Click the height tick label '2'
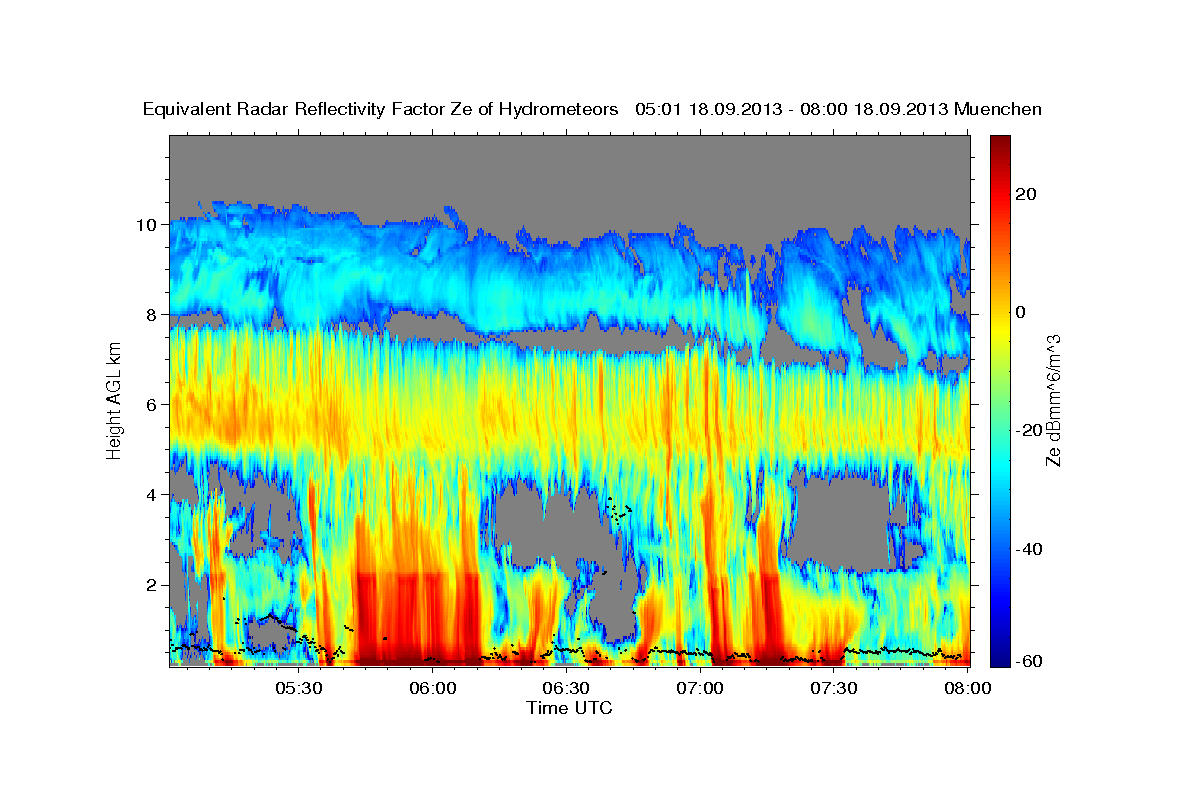The height and width of the screenshot is (800, 1200). tap(152, 585)
